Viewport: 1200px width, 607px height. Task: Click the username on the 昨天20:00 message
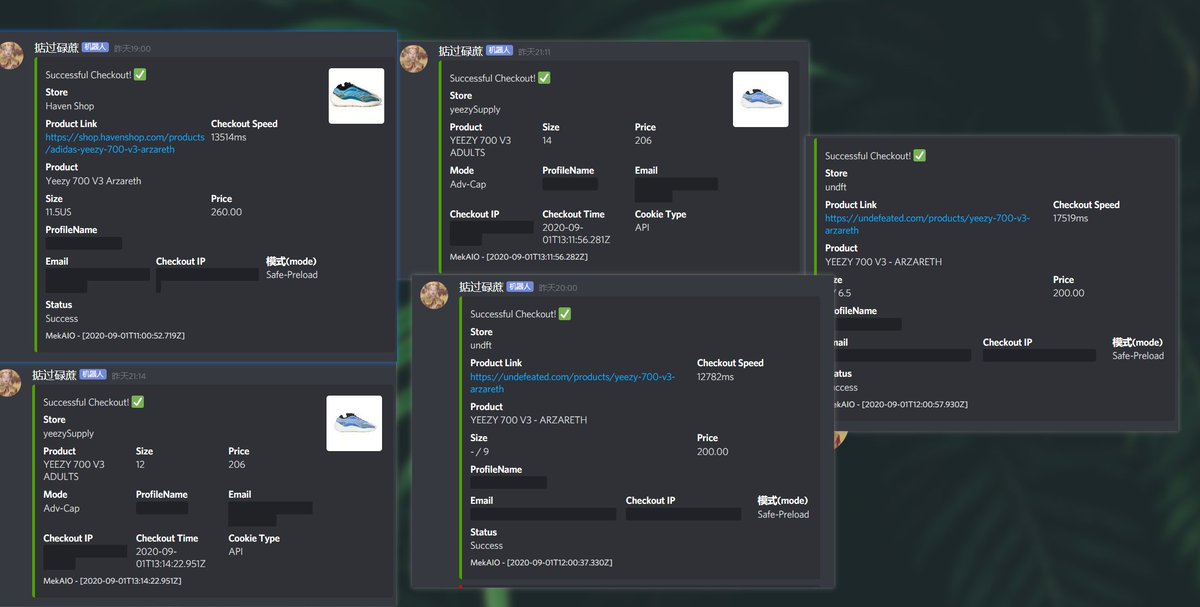[x=481, y=286]
